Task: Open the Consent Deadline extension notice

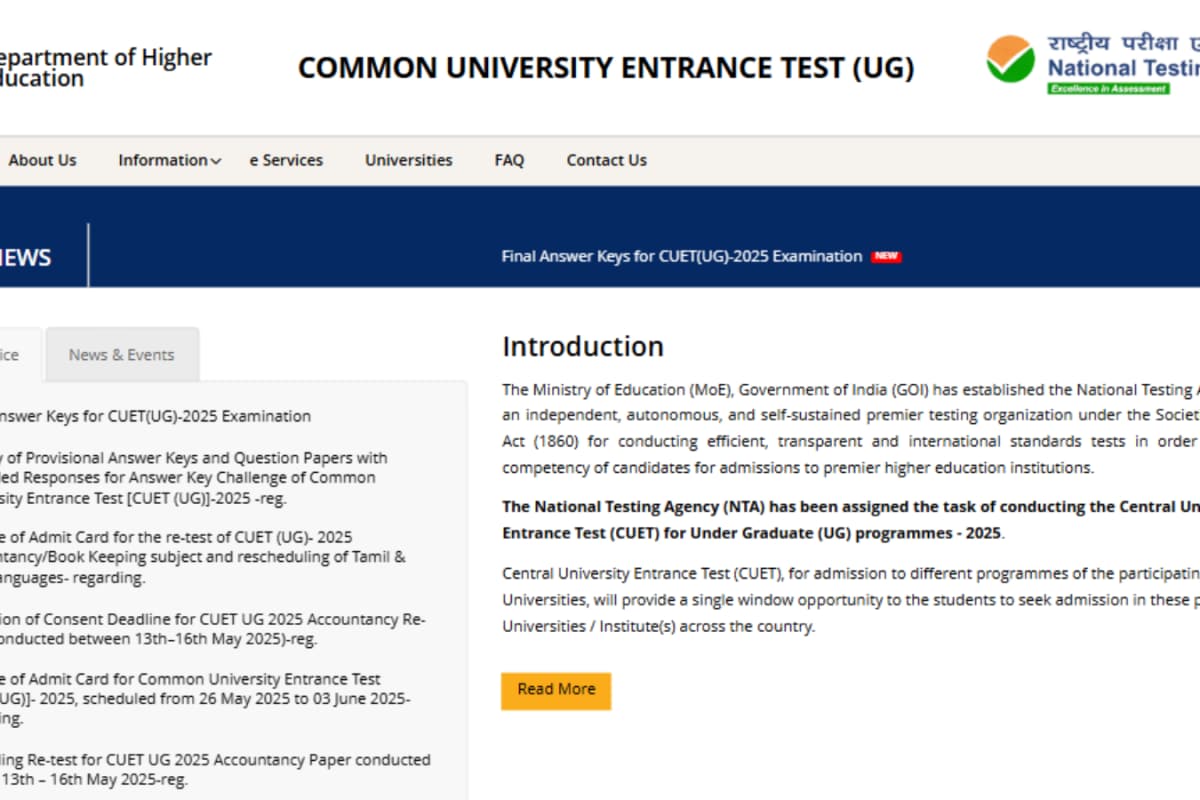Action: point(213,629)
